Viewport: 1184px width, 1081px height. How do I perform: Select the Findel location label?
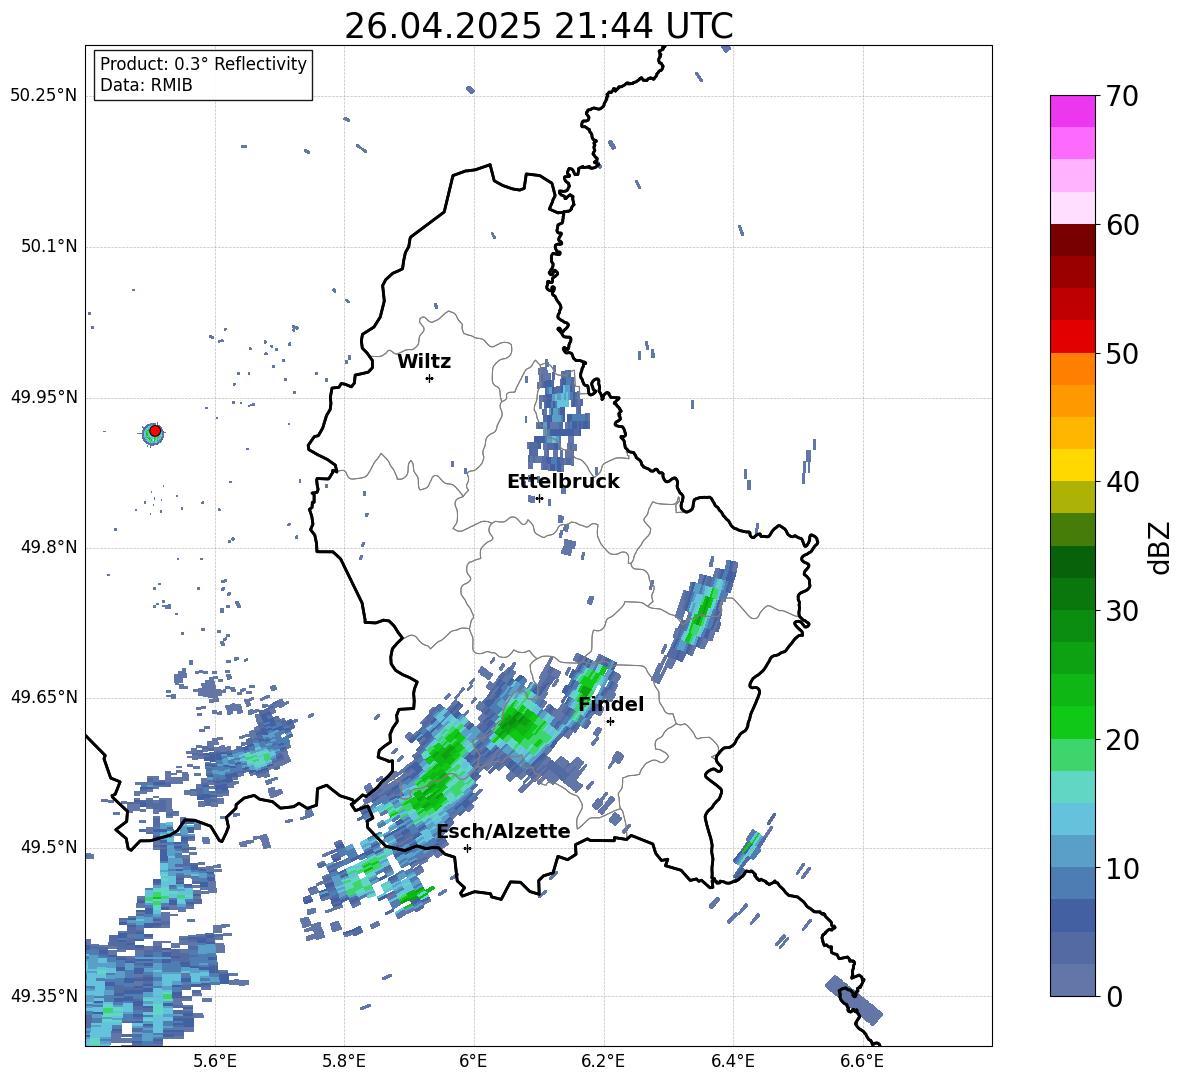pos(610,704)
